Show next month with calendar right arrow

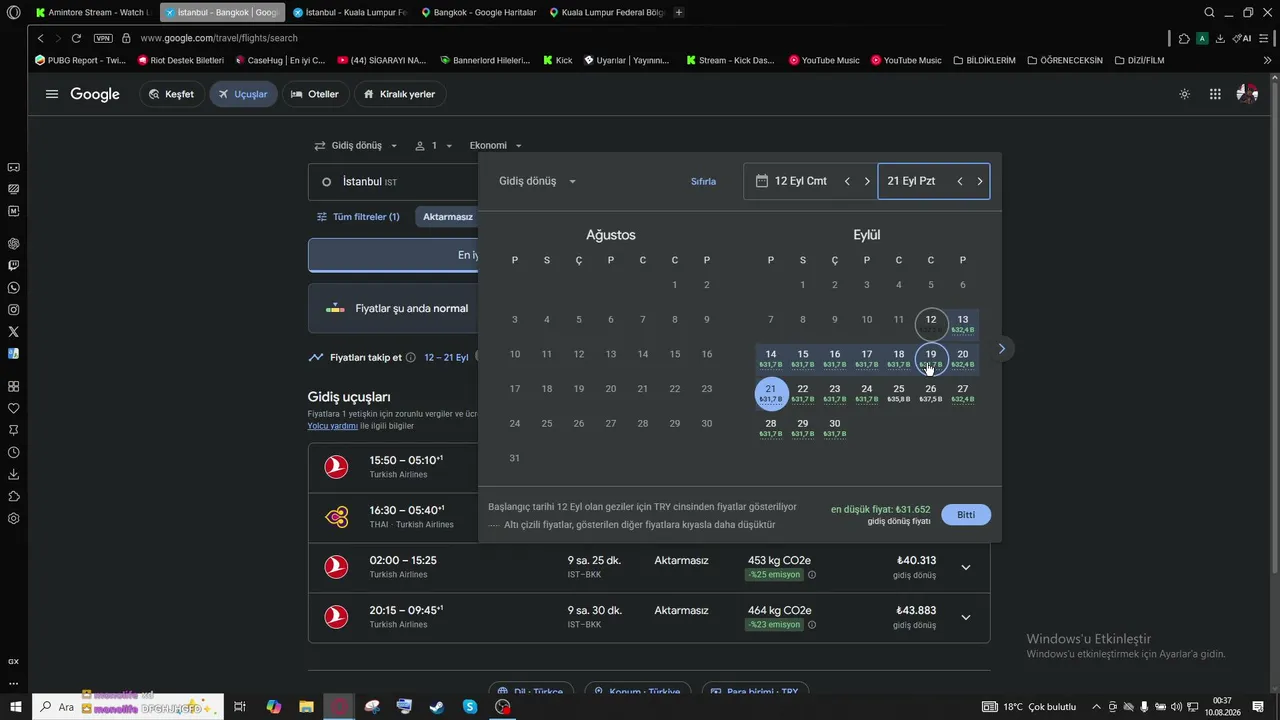pos(1001,348)
